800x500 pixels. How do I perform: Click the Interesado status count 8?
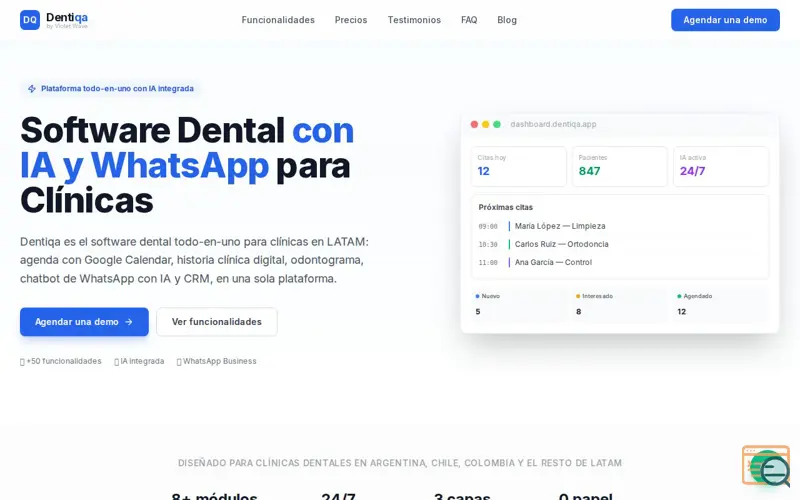tap(579, 312)
